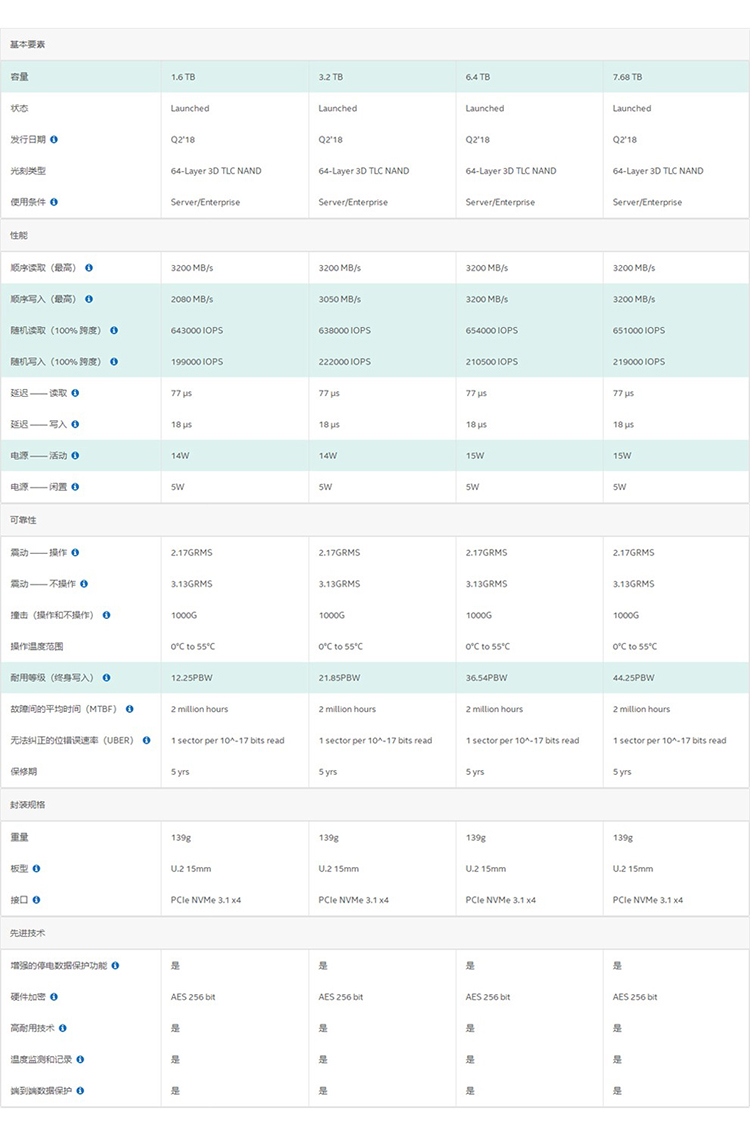Viewport: 750px width, 1136px height.
Task: Click the info icon for 震动 —— 操作
Action: click(x=75, y=553)
